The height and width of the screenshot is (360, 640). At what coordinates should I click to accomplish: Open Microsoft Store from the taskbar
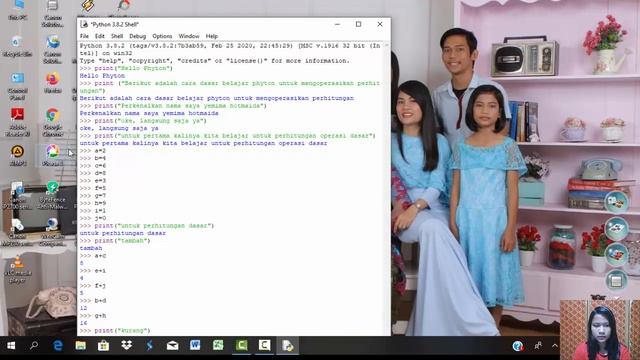pyautogui.click(x=103, y=346)
